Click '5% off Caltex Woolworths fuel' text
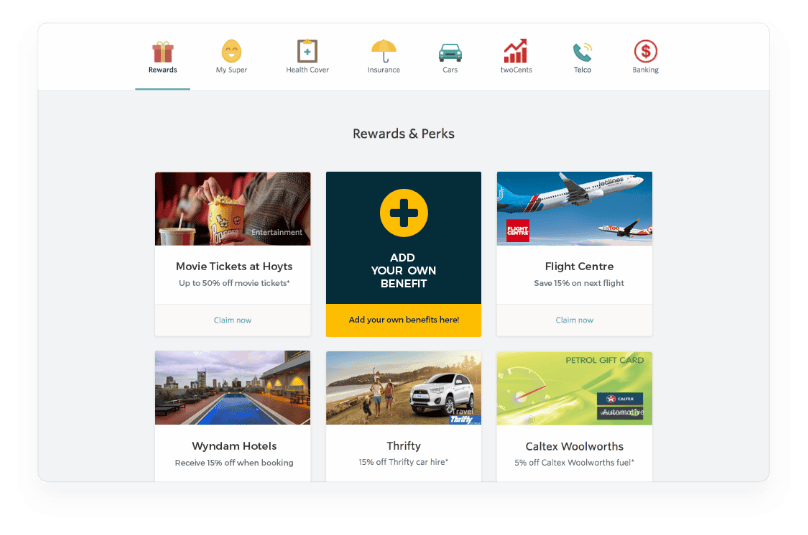The width and height of the screenshot is (808, 535). click(575, 463)
